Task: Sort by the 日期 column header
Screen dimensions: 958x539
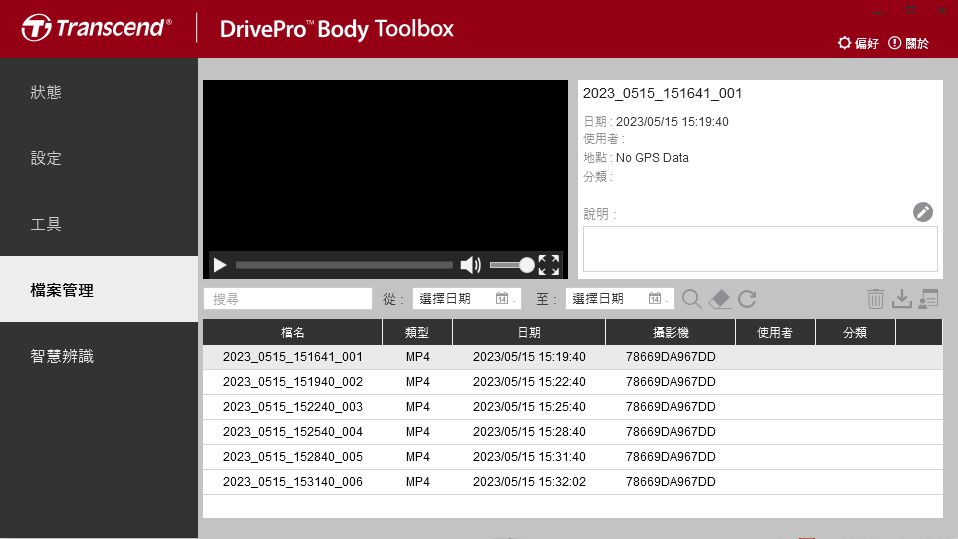Action: pos(529,332)
